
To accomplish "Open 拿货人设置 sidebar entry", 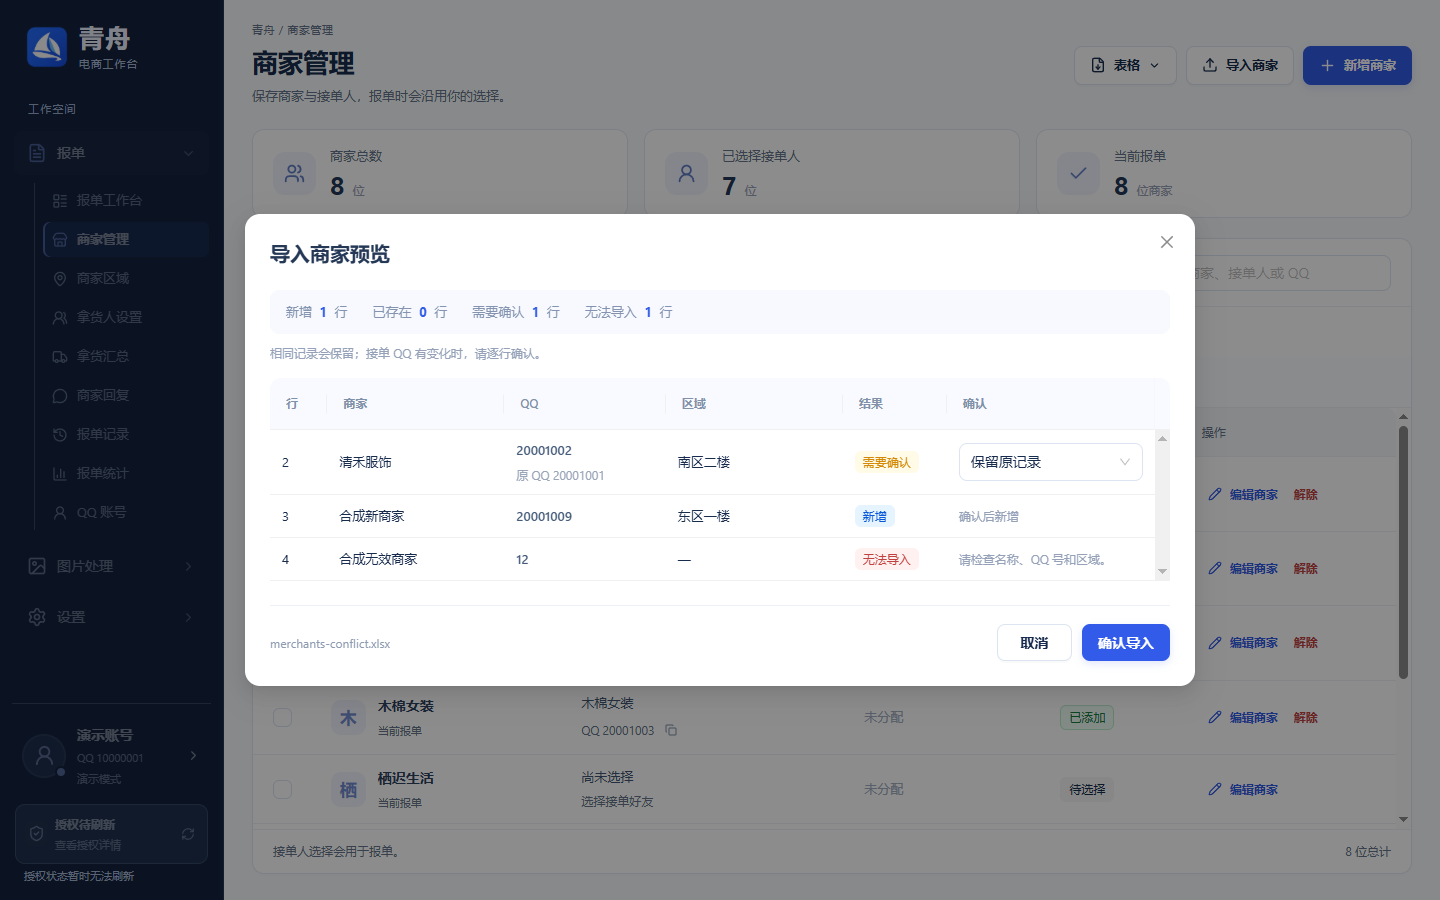I will 126,317.
